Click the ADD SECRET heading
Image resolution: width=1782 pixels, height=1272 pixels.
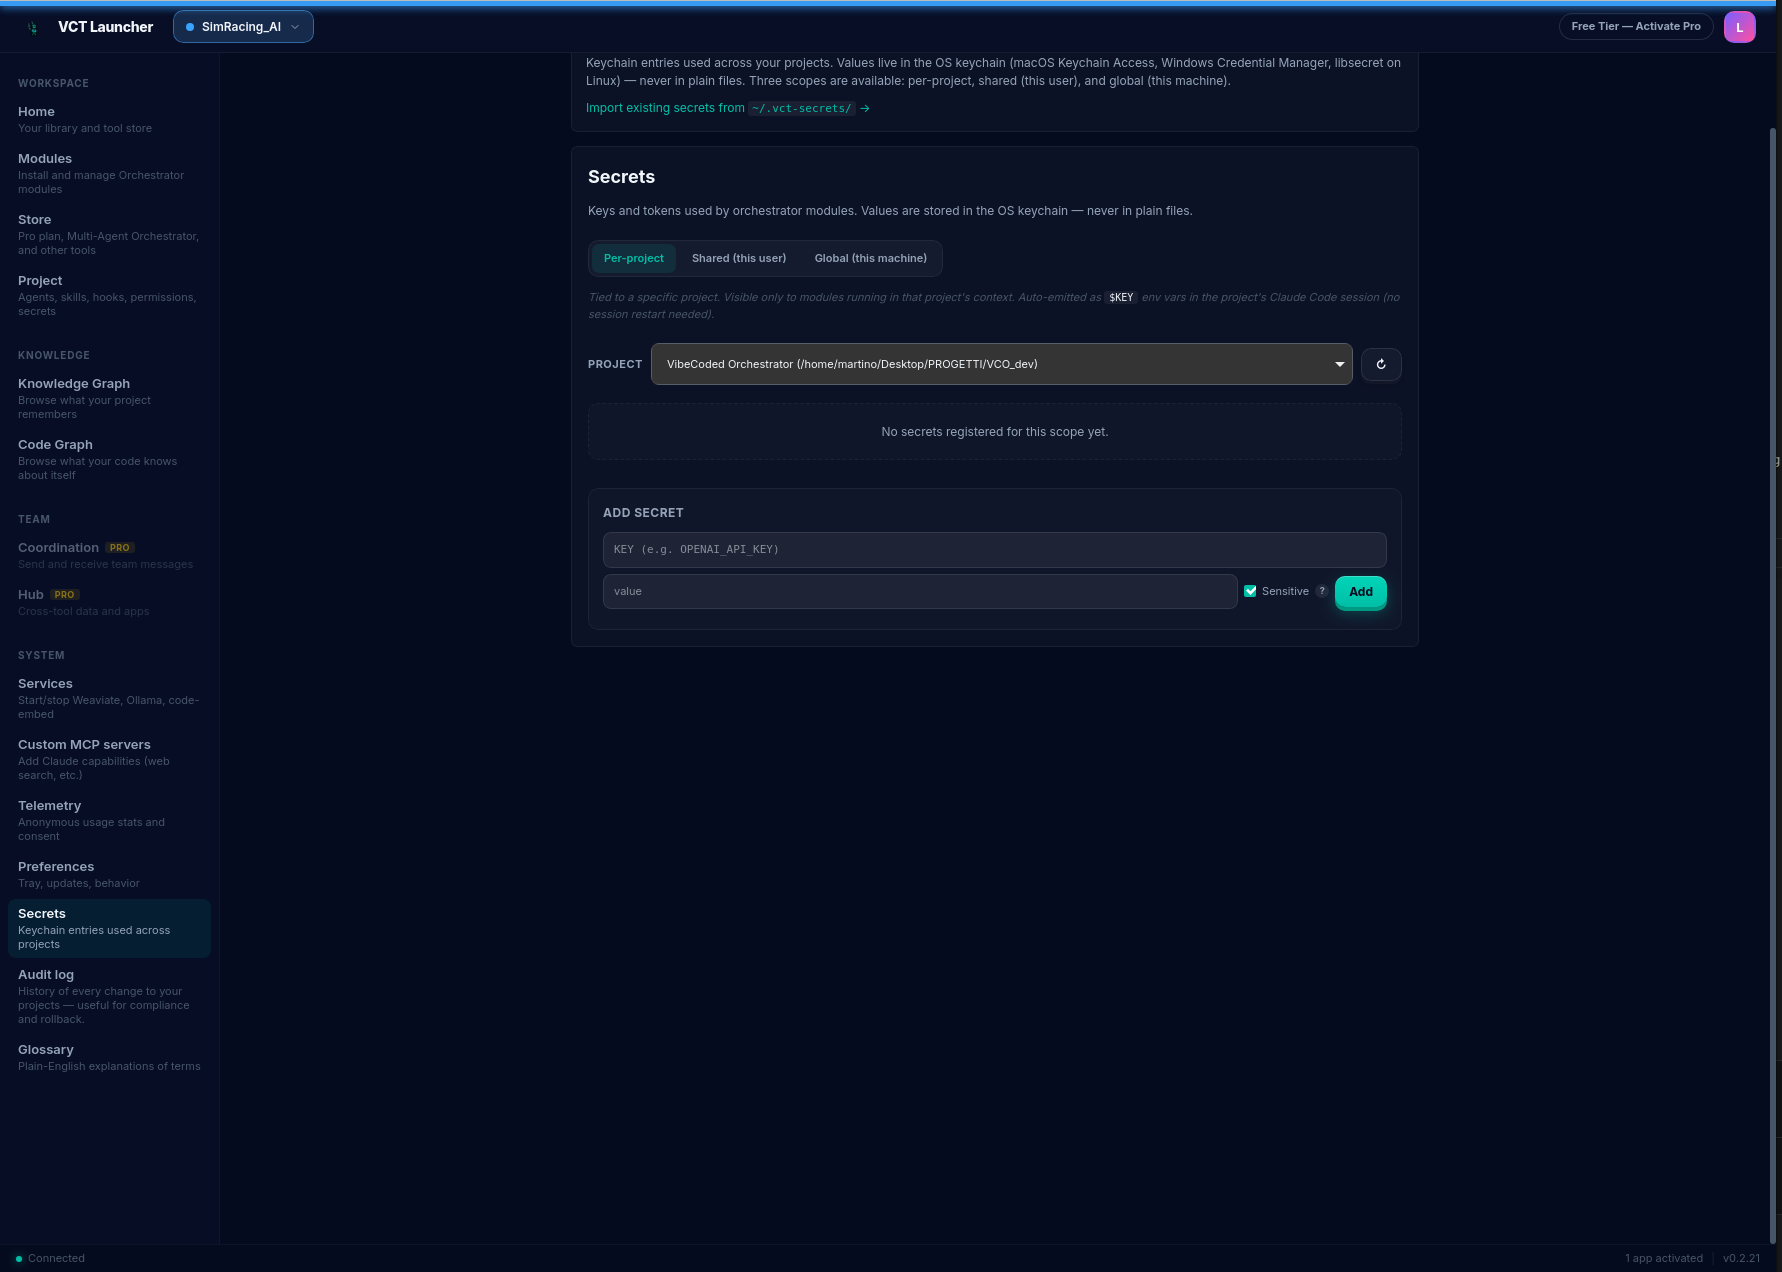643,513
